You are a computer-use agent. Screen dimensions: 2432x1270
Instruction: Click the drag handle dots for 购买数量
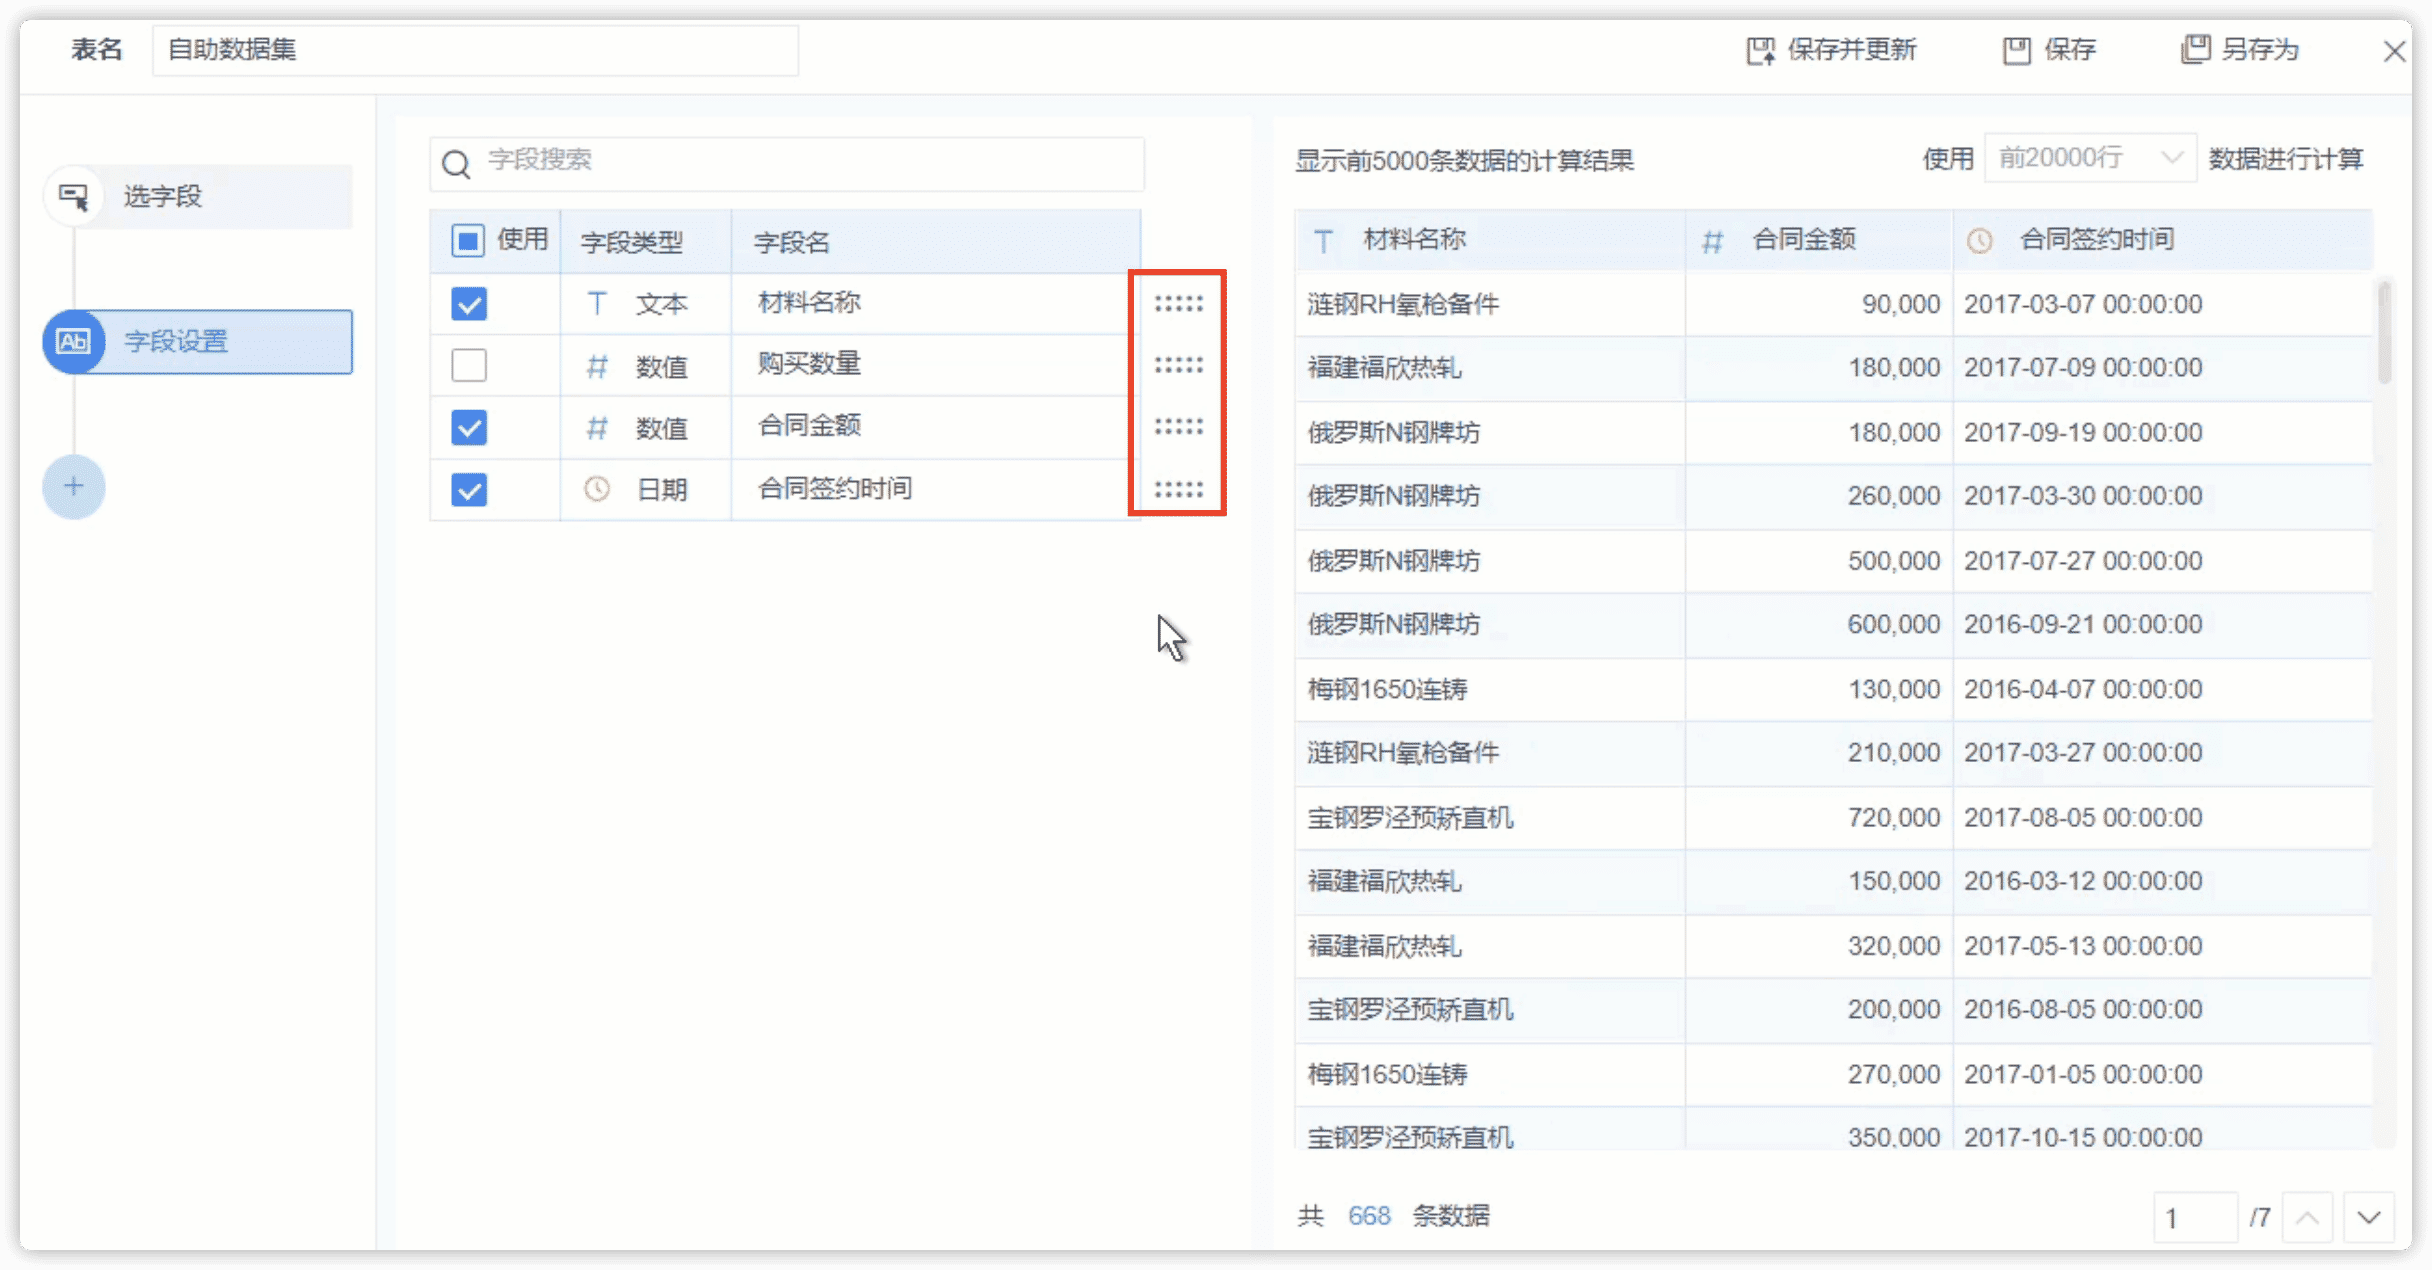point(1178,365)
